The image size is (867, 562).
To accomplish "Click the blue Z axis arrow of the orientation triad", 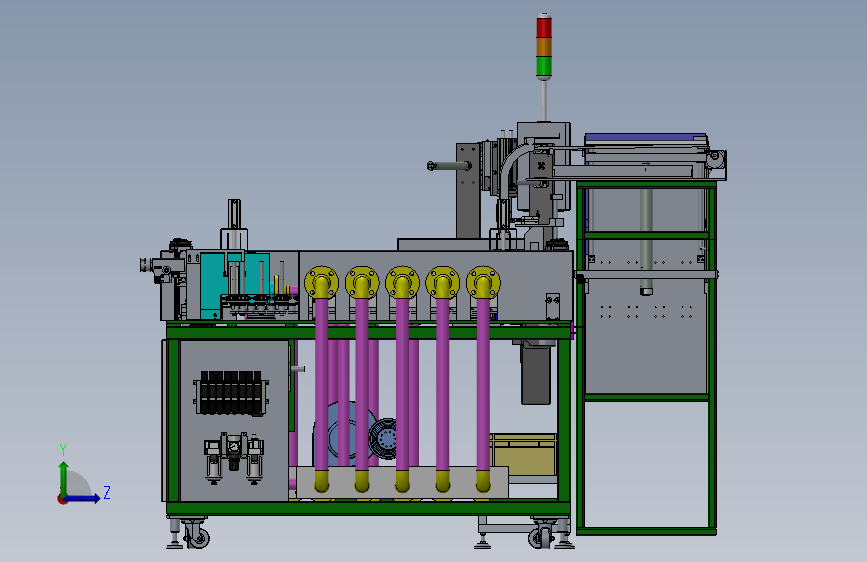I will [x=83, y=498].
